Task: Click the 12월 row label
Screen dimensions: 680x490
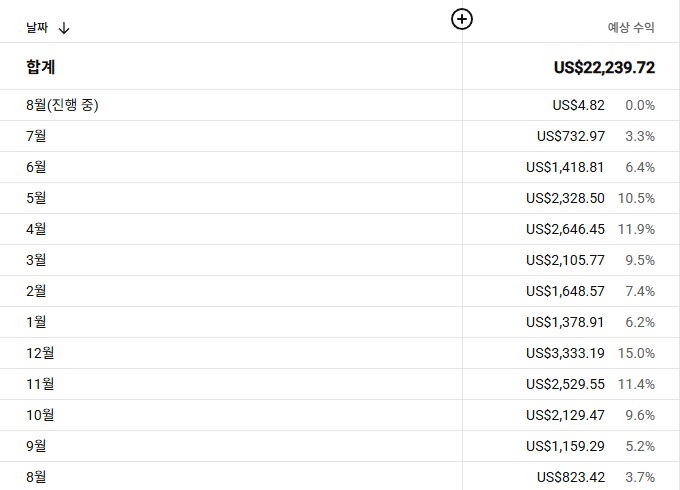Action: coord(40,353)
